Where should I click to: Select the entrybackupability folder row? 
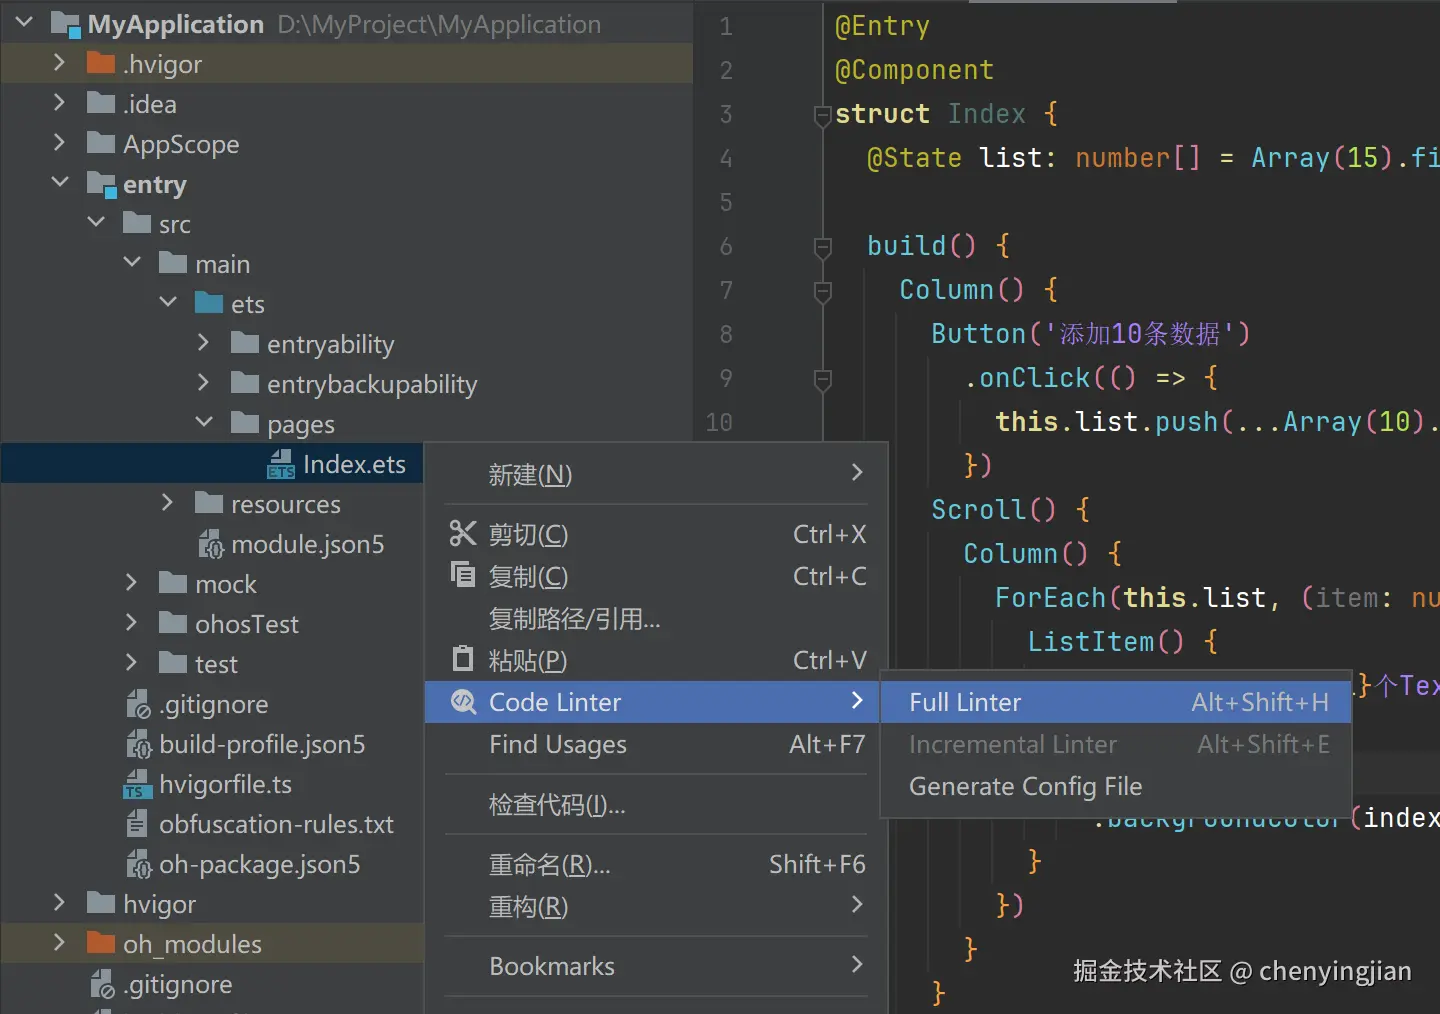(346, 384)
